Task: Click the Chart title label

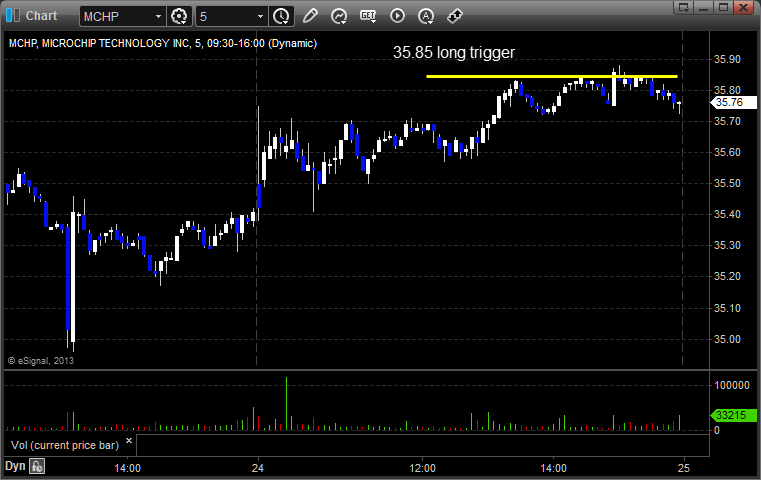Action: click(x=41, y=16)
